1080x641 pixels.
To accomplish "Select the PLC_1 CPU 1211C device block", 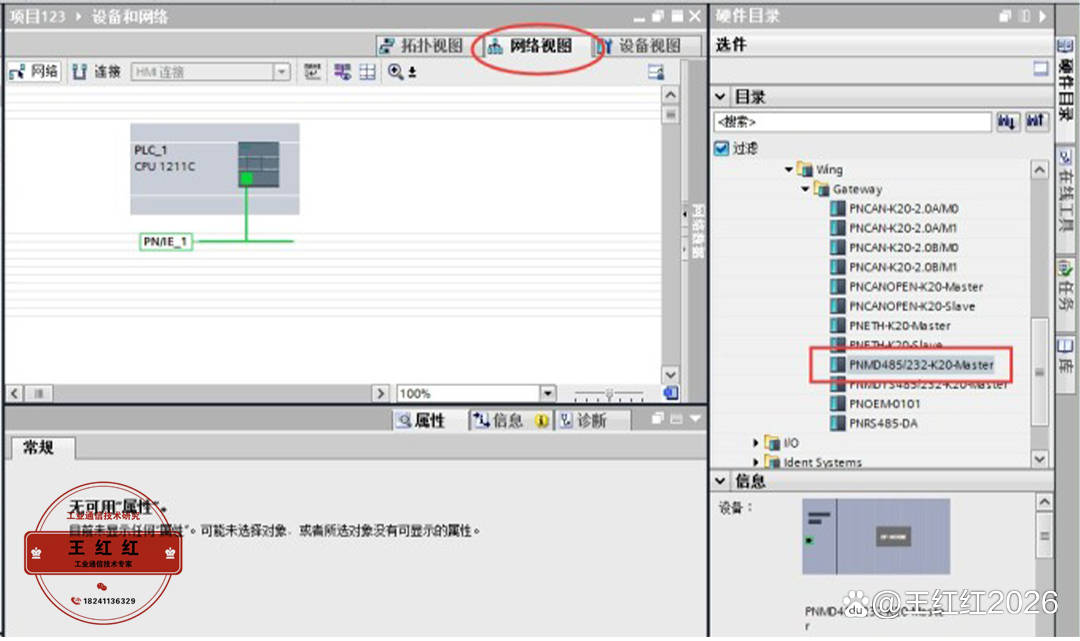I will click(214, 169).
